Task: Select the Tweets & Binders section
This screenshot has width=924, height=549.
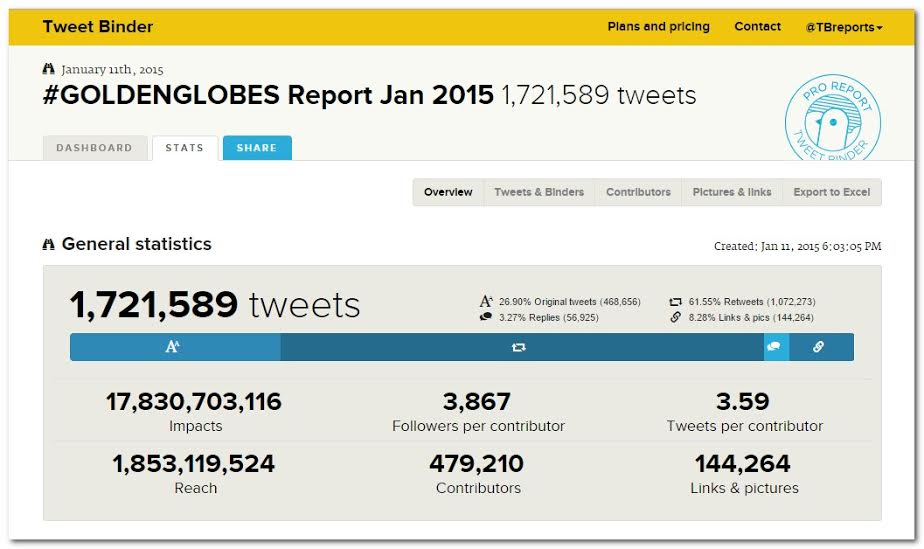Action: (x=539, y=192)
